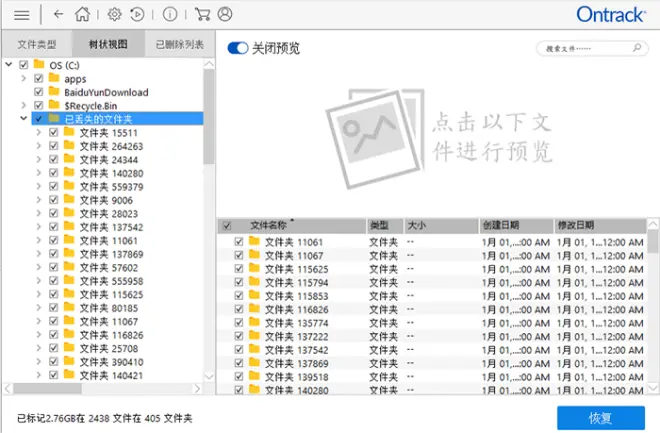Expand 文件夹 137542 tree node
The image size is (660, 433).
(x=39, y=226)
